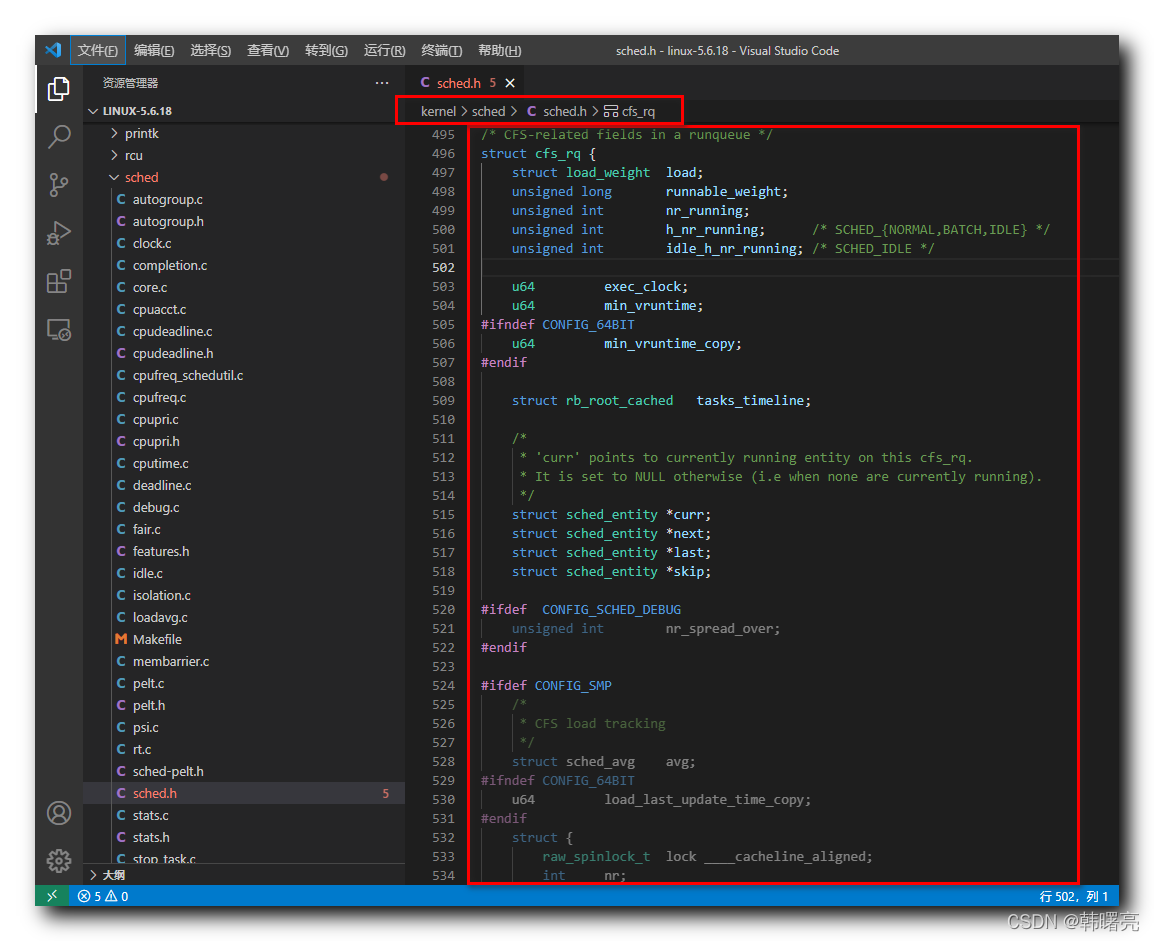The width and height of the screenshot is (1154, 941).
Task: Click the errors and warnings status indicator
Action: [x=103, y=896]
